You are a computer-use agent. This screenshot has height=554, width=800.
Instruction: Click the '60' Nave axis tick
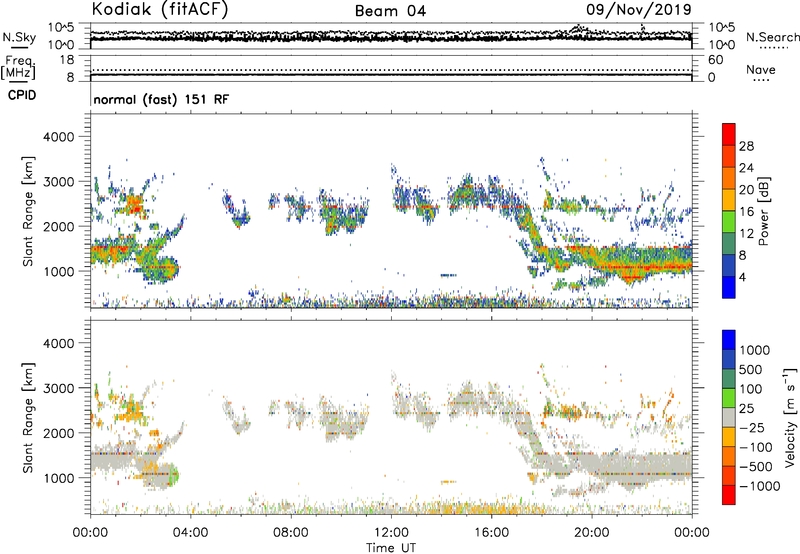(715, 60)
